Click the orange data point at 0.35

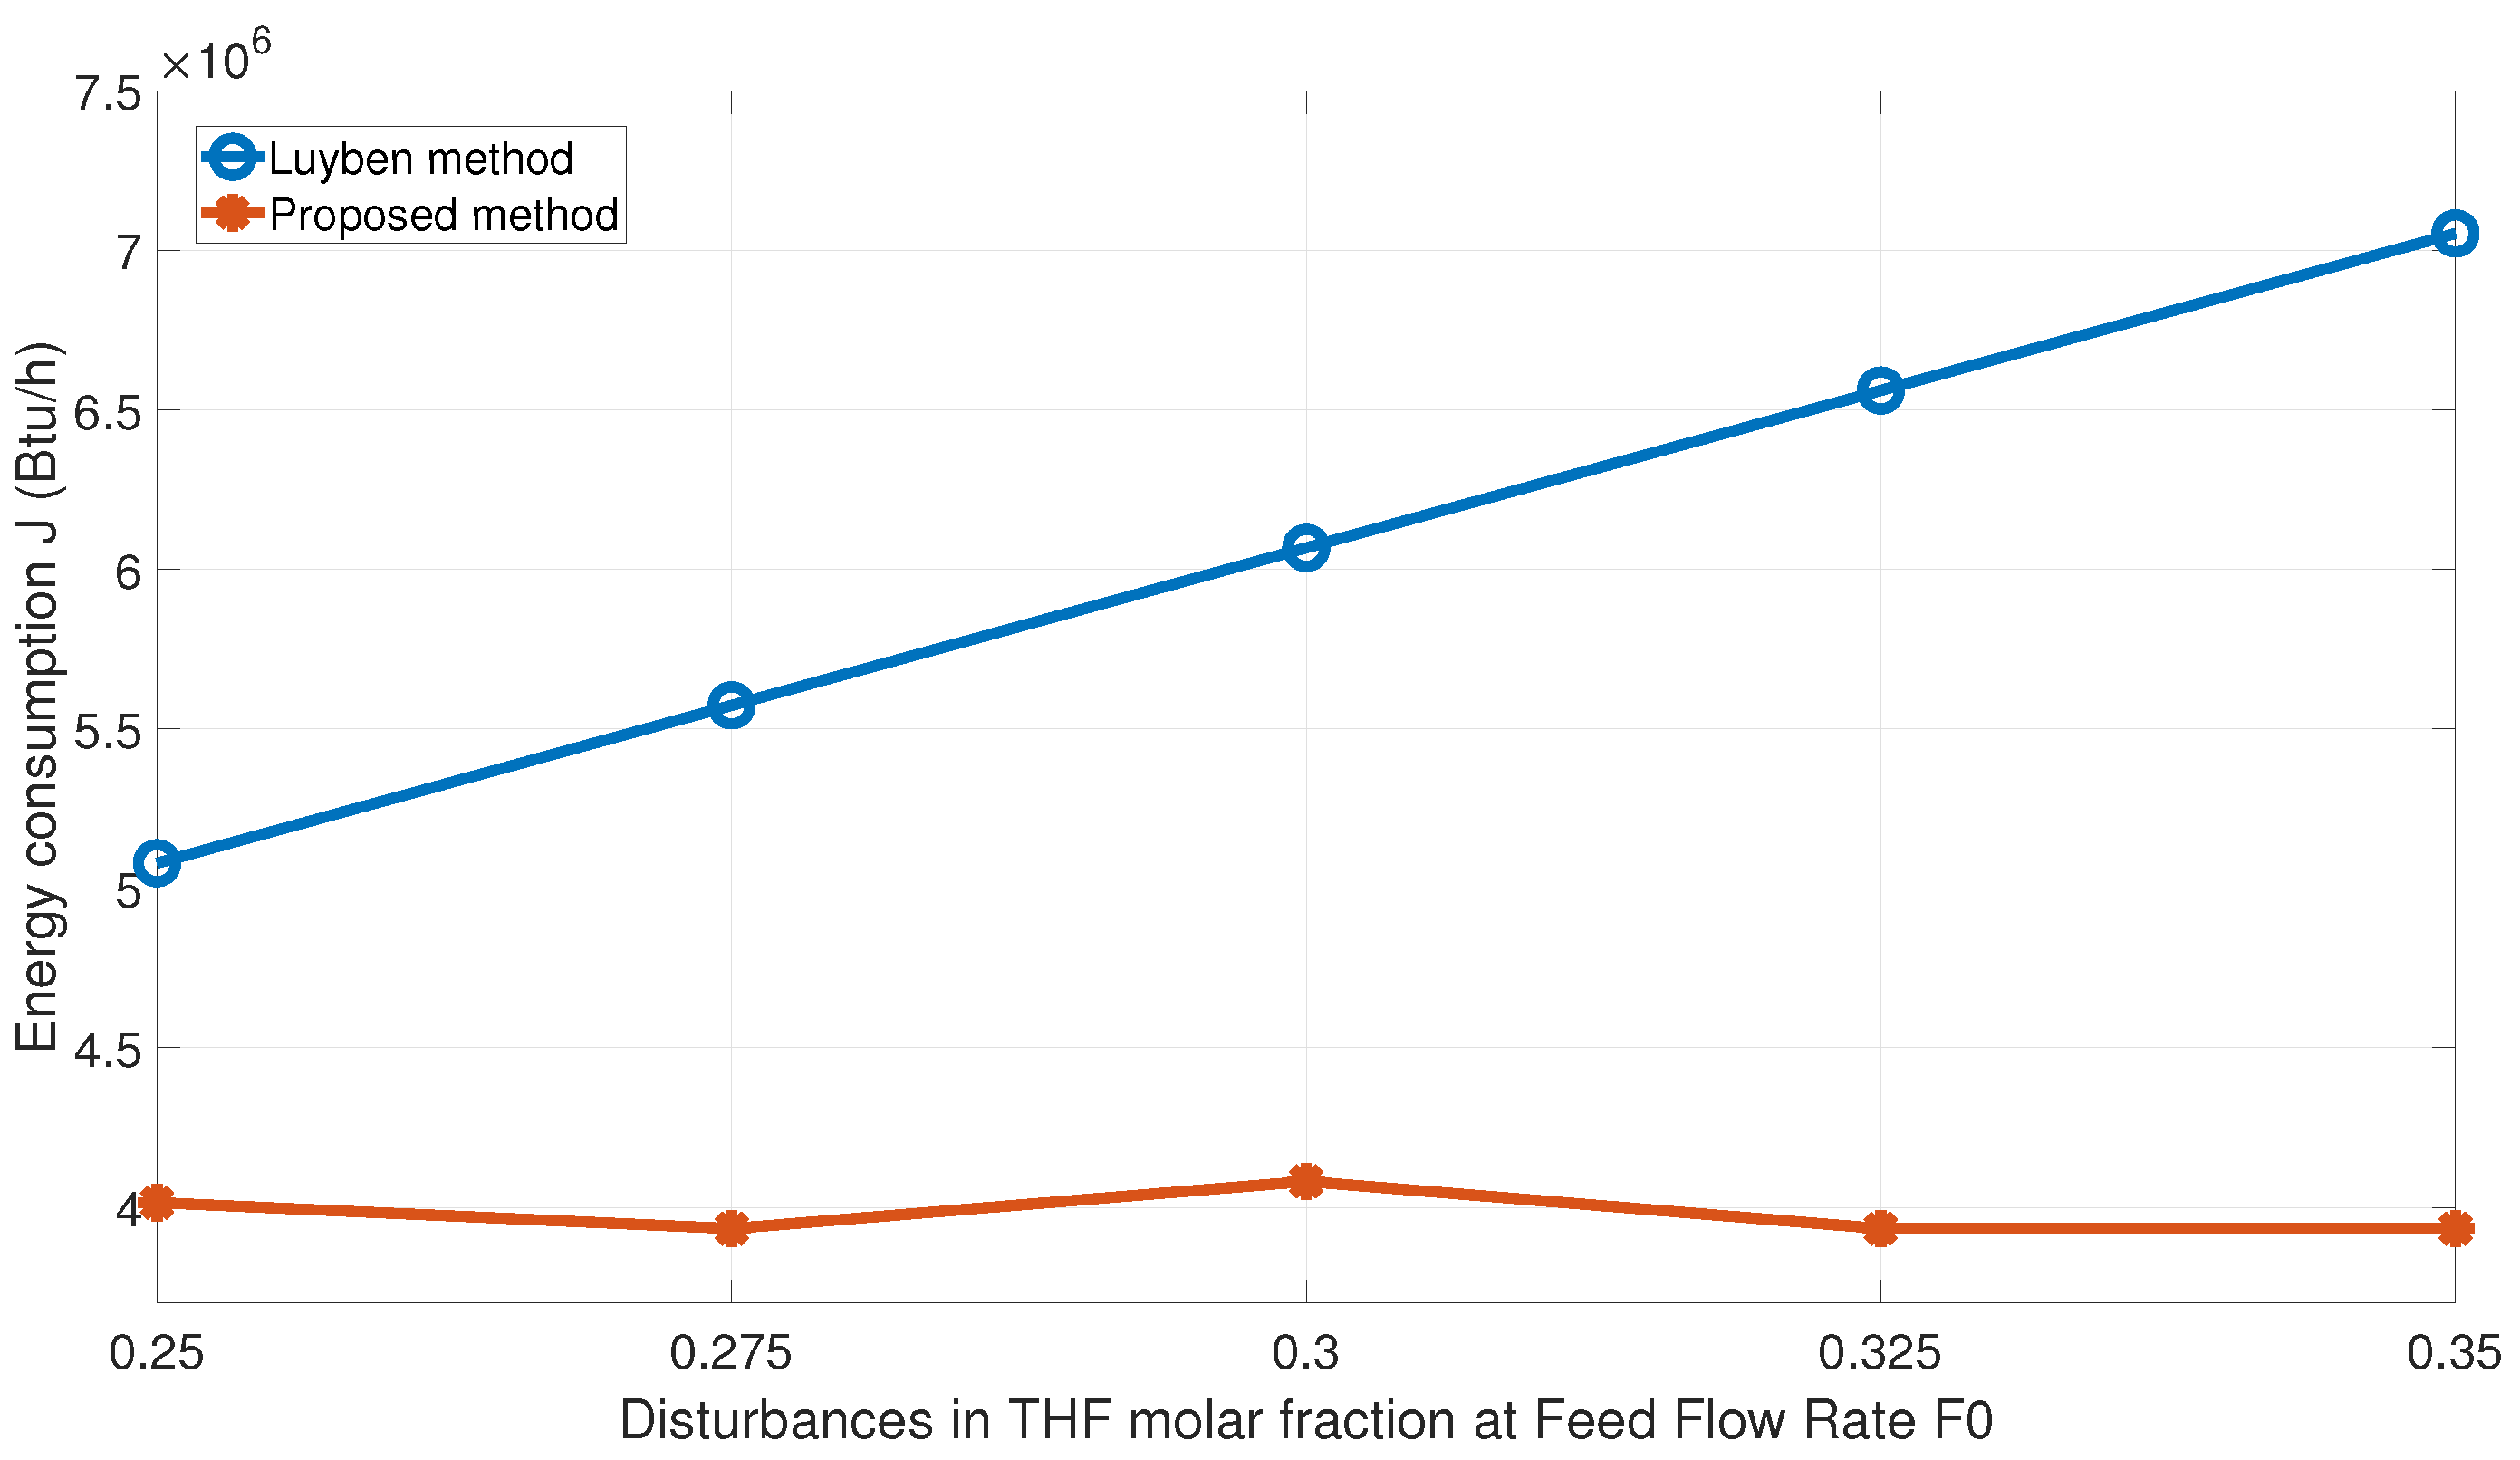click(2454, 1228)
